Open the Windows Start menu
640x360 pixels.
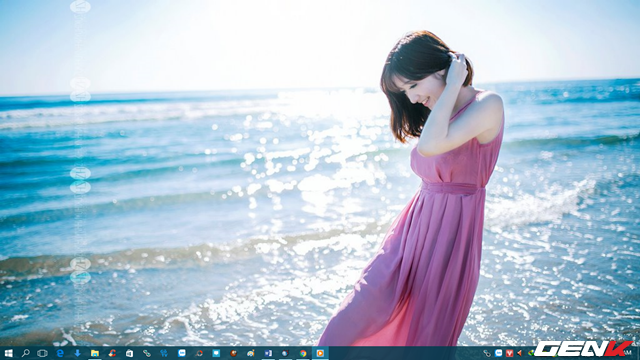click(x=8, y=353)
